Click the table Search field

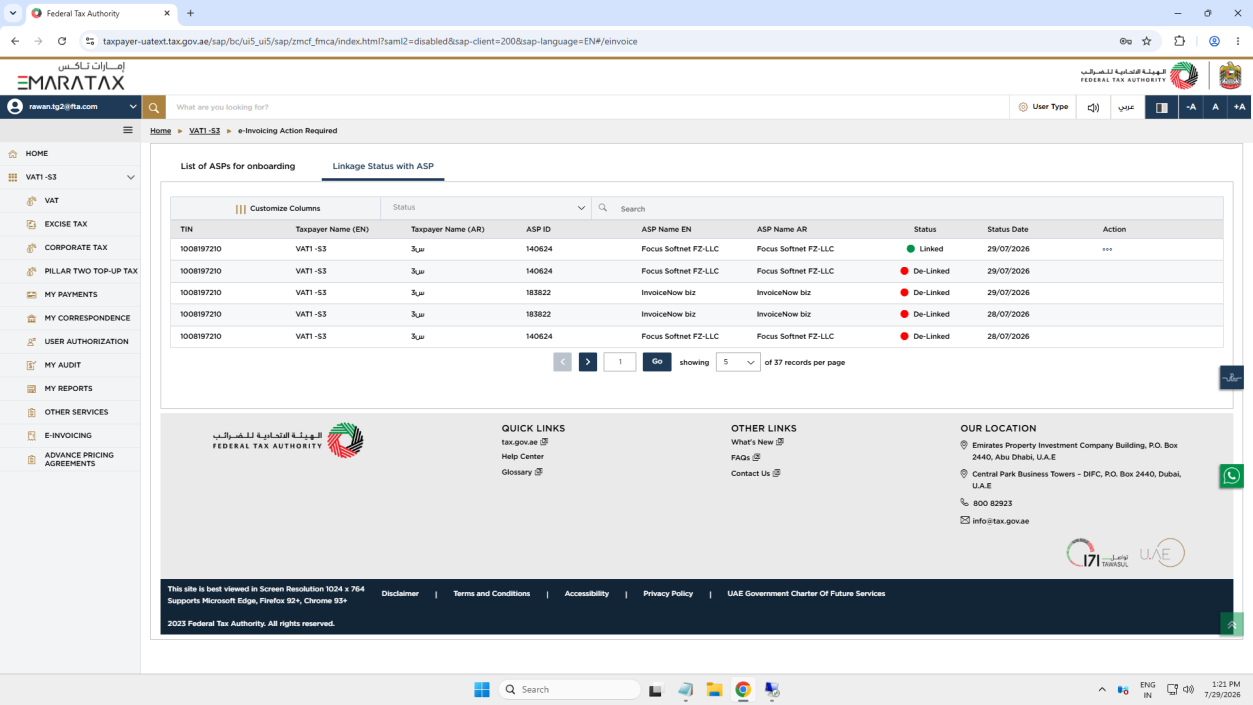tap(906, 208)
